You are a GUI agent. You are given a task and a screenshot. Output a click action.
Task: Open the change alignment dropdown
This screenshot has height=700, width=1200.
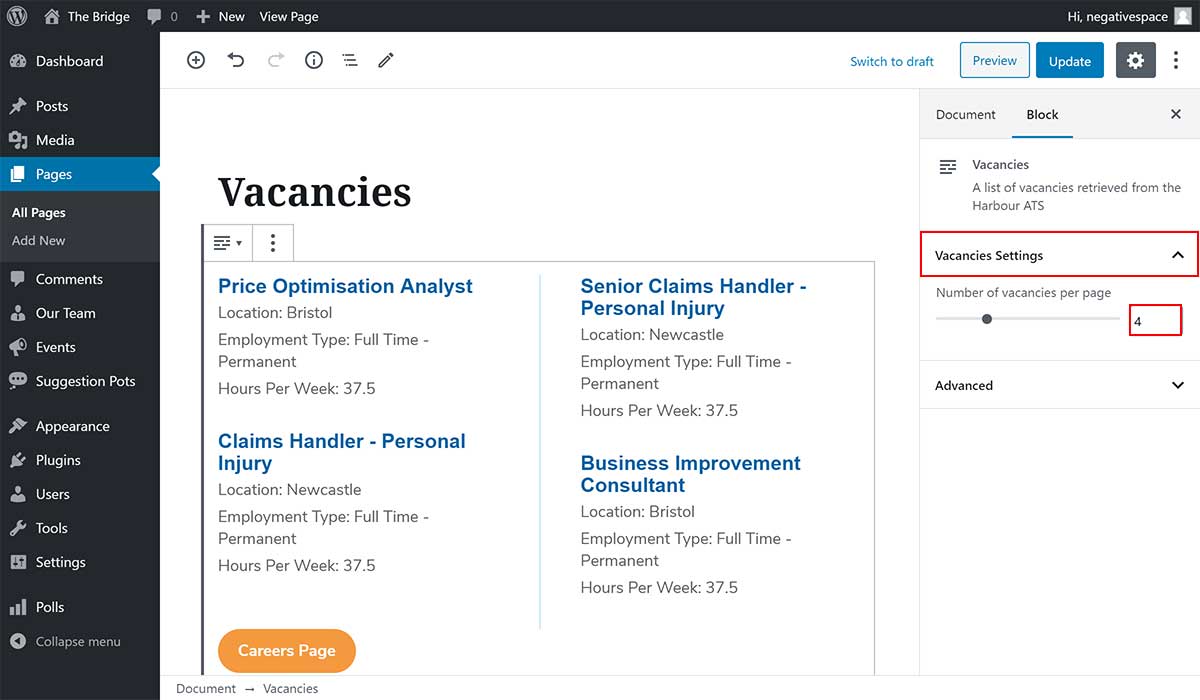tap(227, 243)
